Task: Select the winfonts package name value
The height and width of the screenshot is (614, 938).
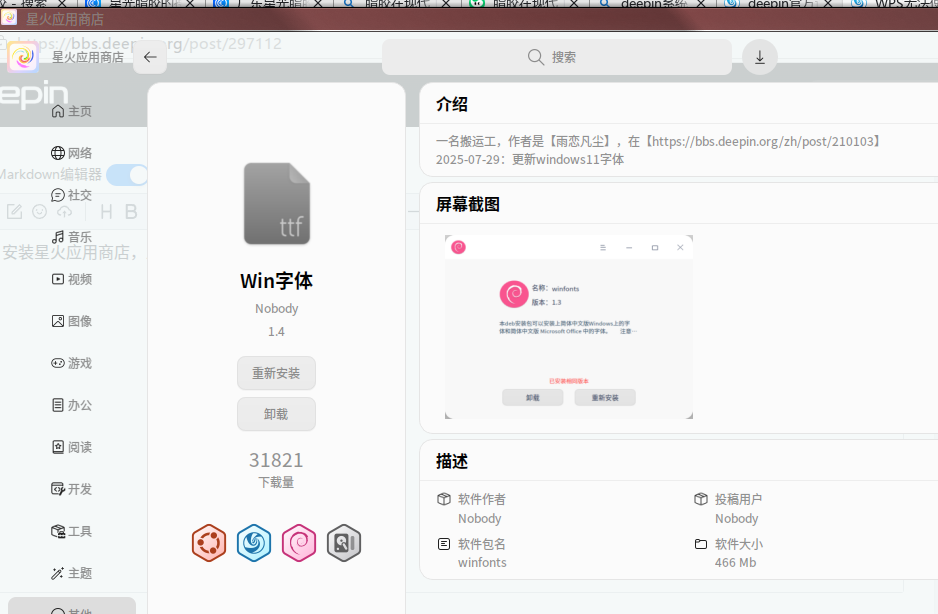Action: (x=482, y=563)
